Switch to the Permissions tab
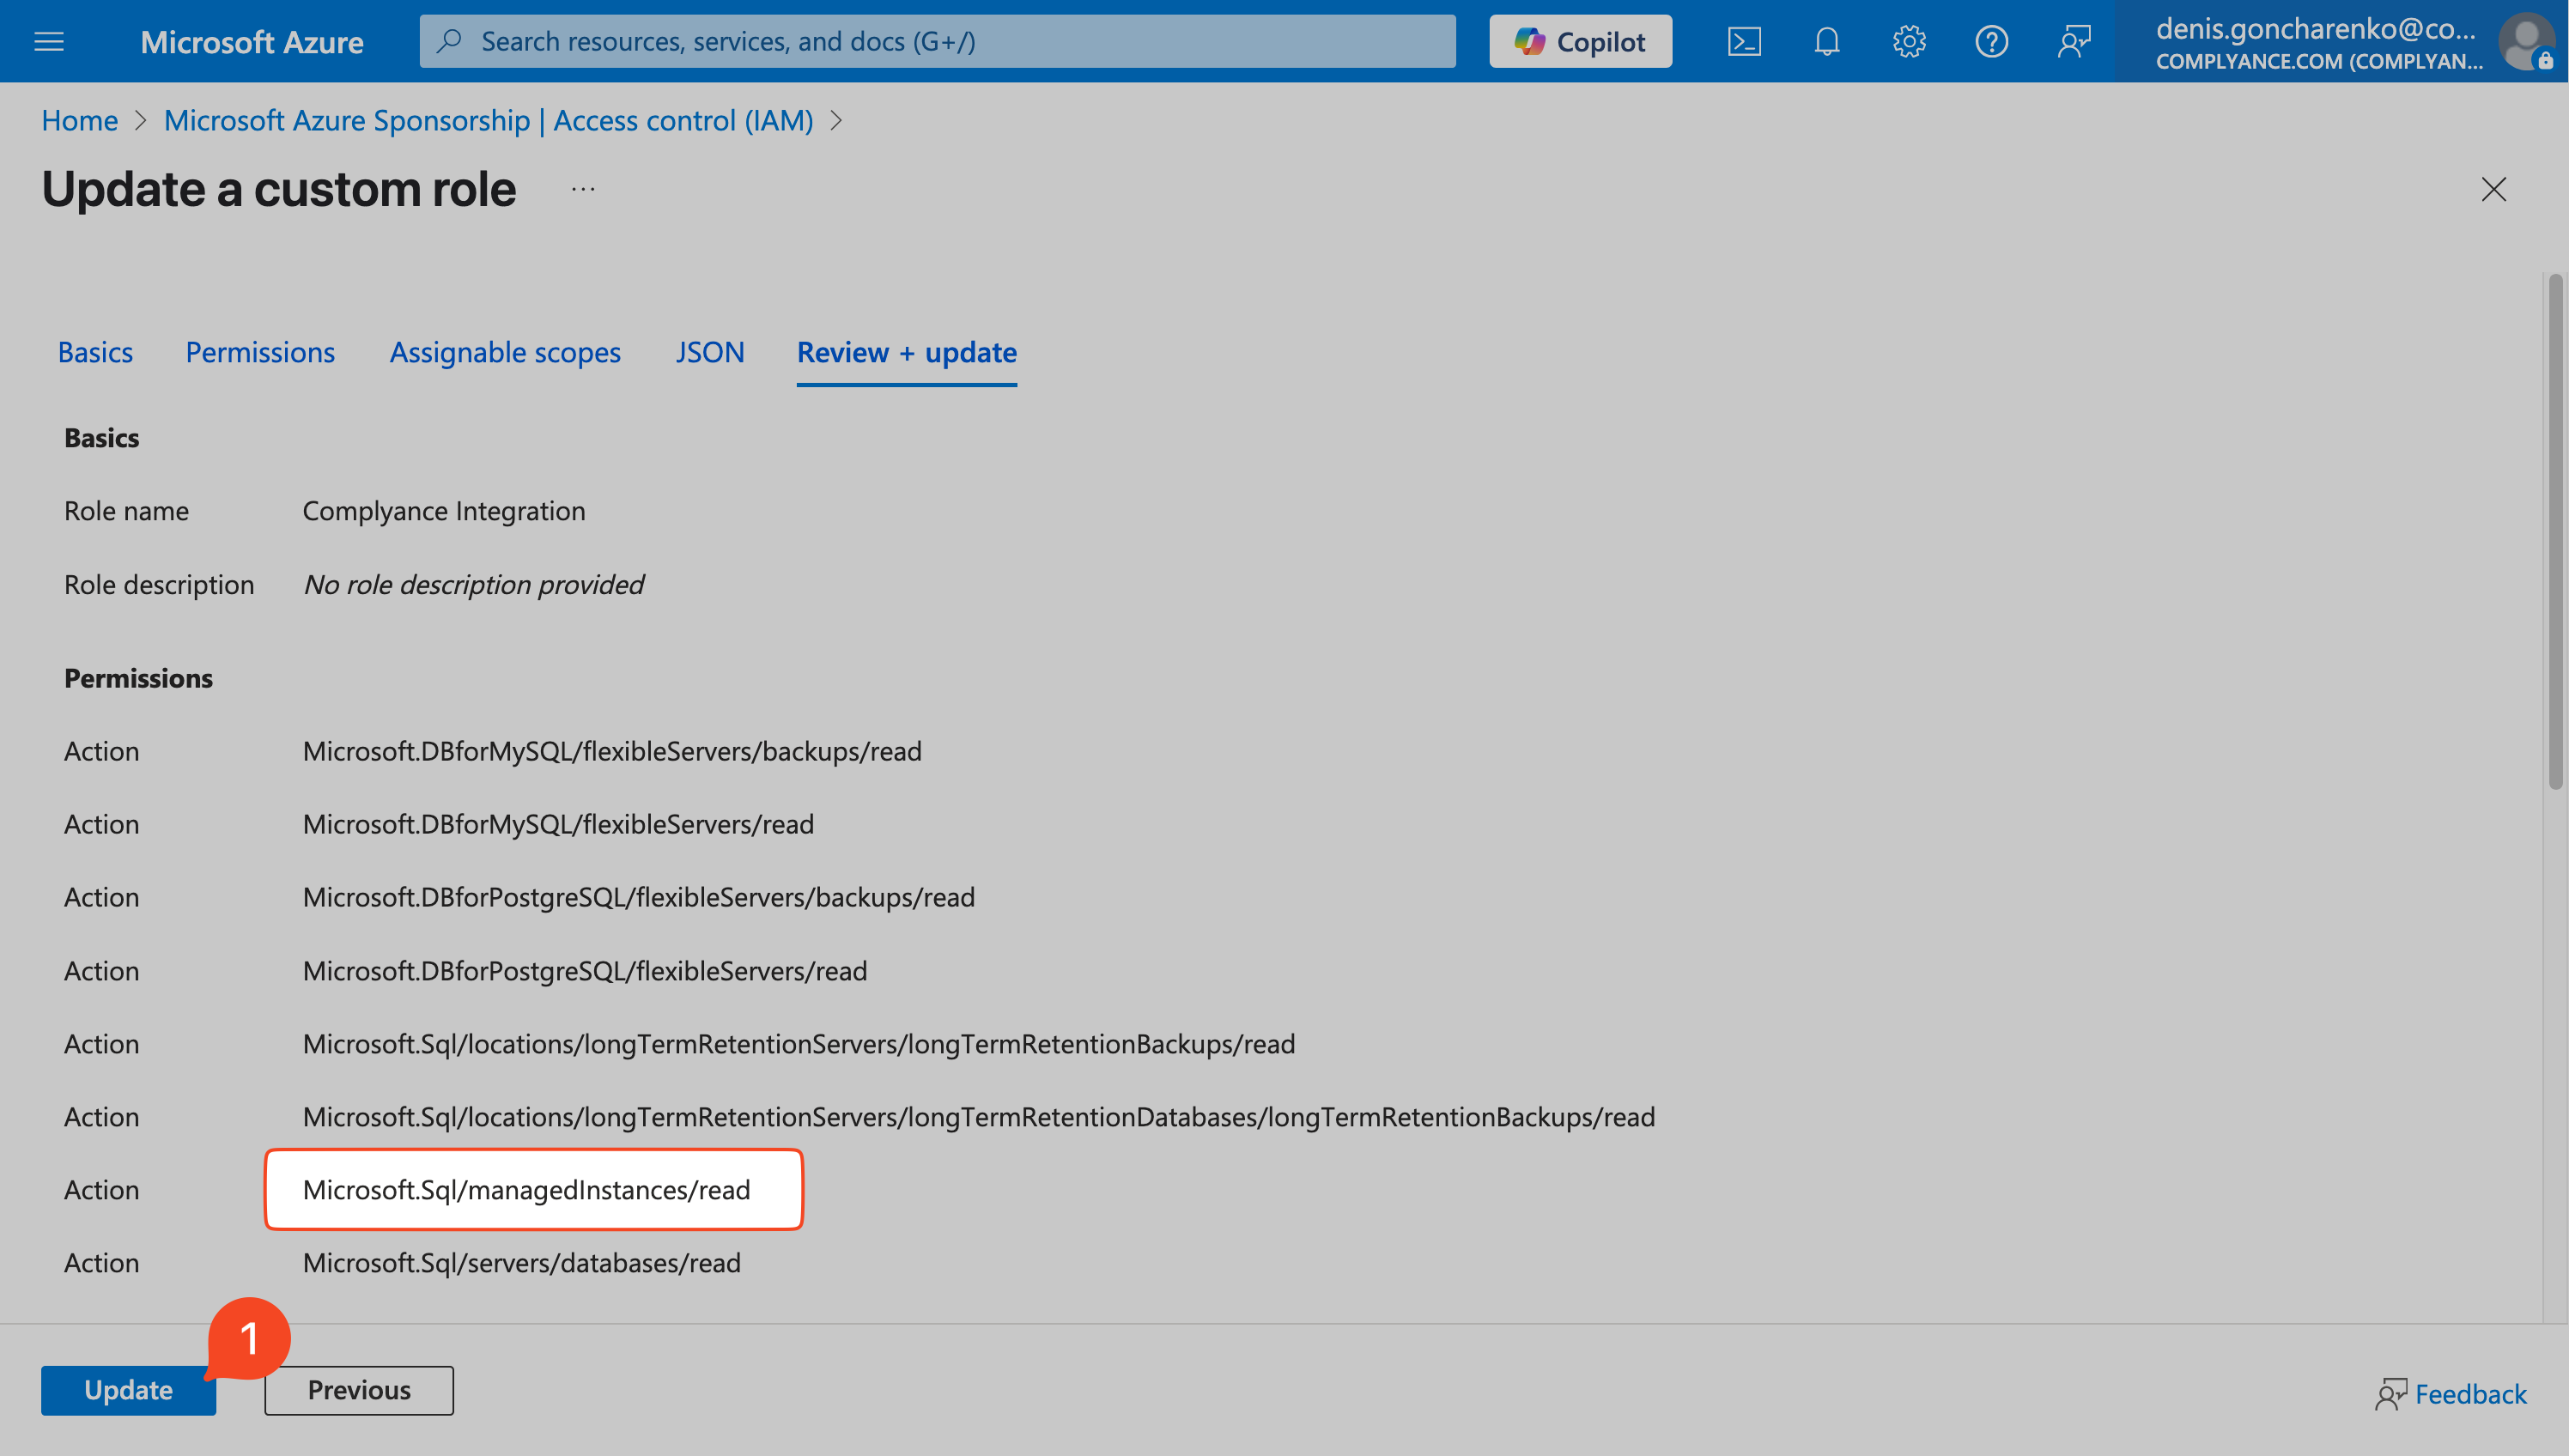 pos(260,352)
